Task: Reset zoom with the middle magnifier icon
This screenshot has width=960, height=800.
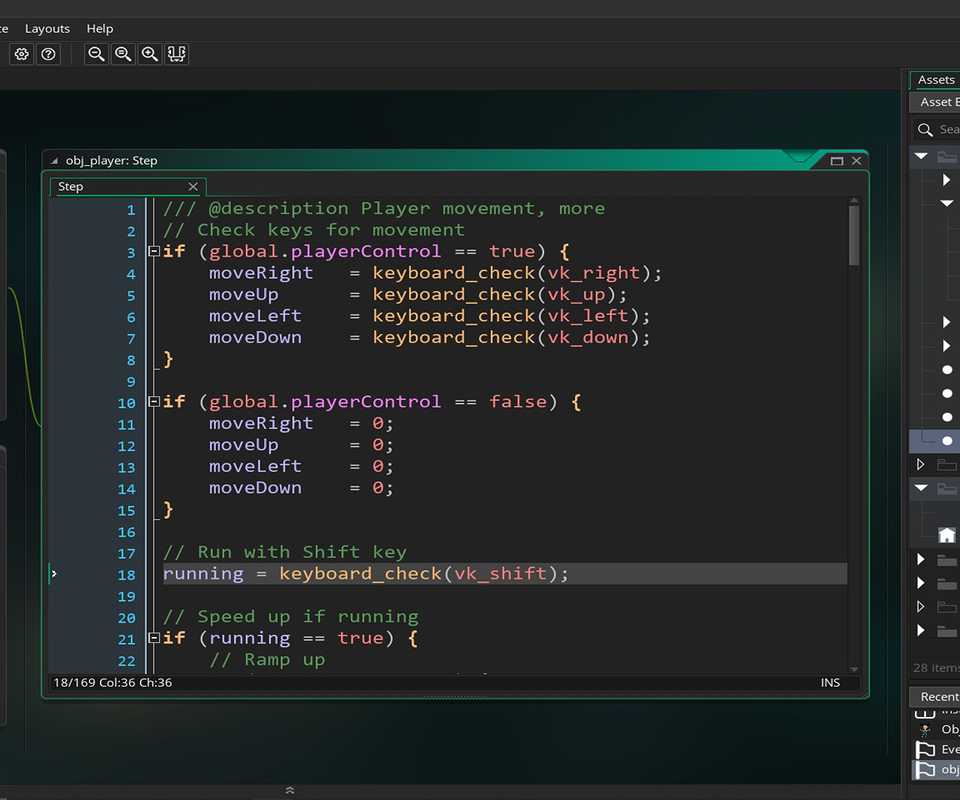Action: pyautogui.click(x=123, y=54)
